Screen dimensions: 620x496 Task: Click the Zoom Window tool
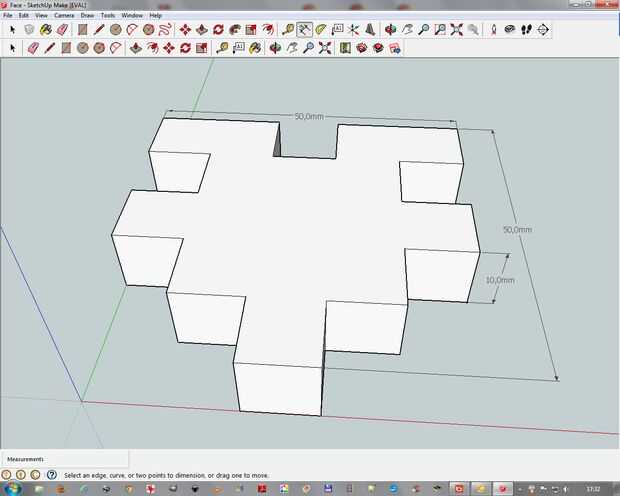pos(440,30)
